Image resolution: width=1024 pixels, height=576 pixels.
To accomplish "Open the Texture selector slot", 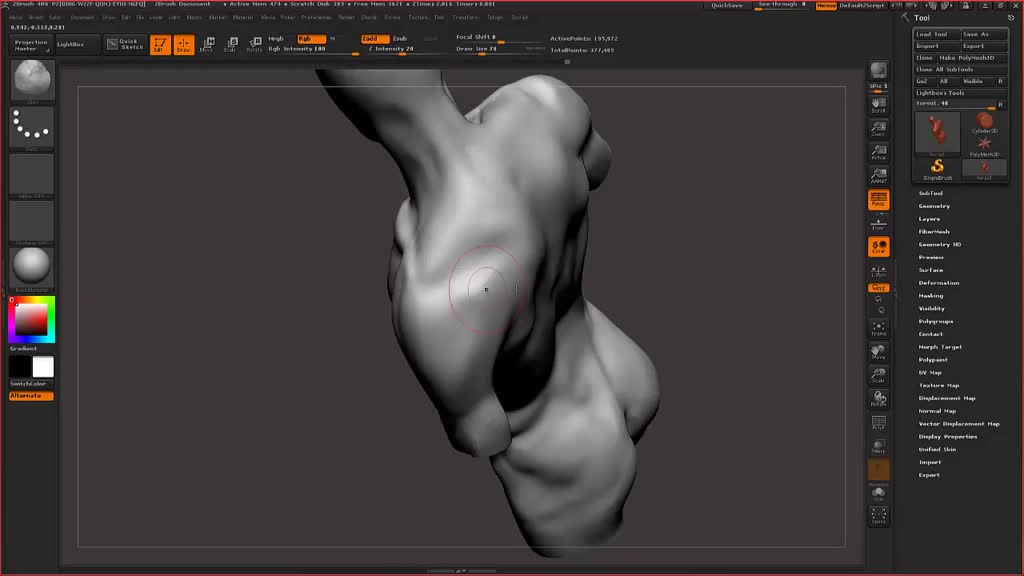I will tap(31, 223).
